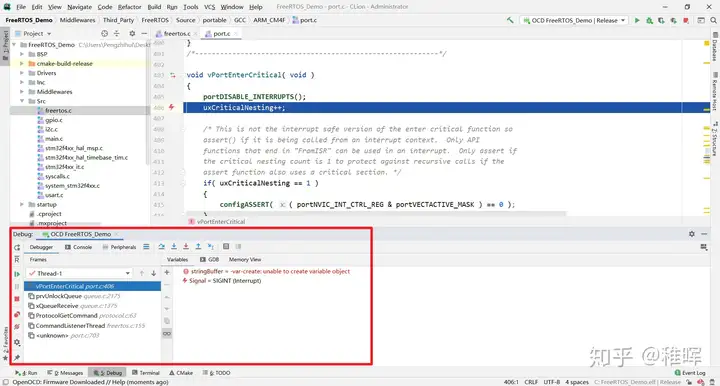Image resolution: width=720 pixels, height=386 pixels.
Task: Open project panel settings gear
Action: 132,34
